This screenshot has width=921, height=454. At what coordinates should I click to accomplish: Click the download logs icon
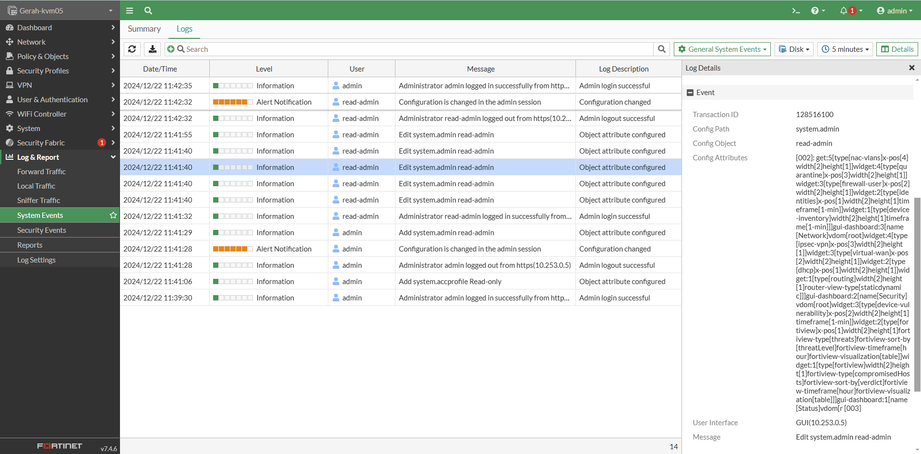tap(152, 49)
